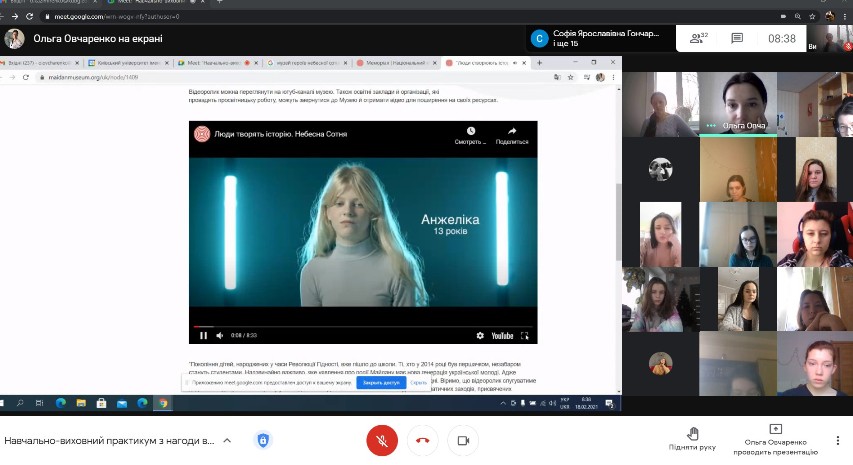853x465 pixels.
Task: Pause the YouTube video
Action: (x=204, y=335)
